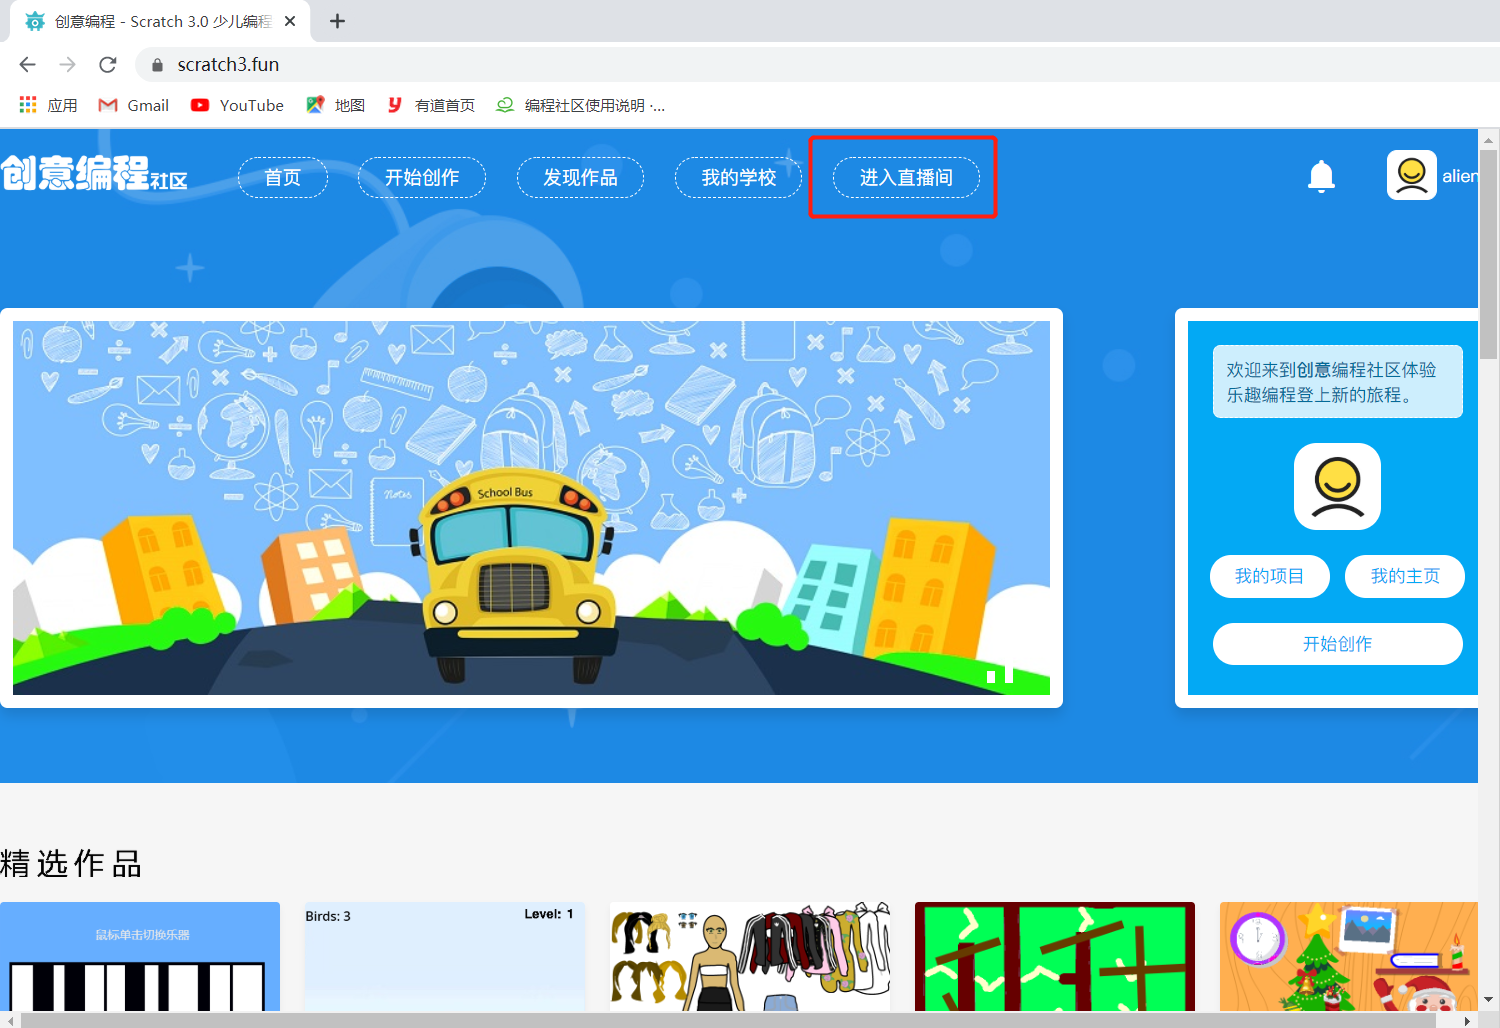The image size is (1500, 1028).
Task: Open the 编程社区使用说明 bookmark
Action: tap(581, 105)
